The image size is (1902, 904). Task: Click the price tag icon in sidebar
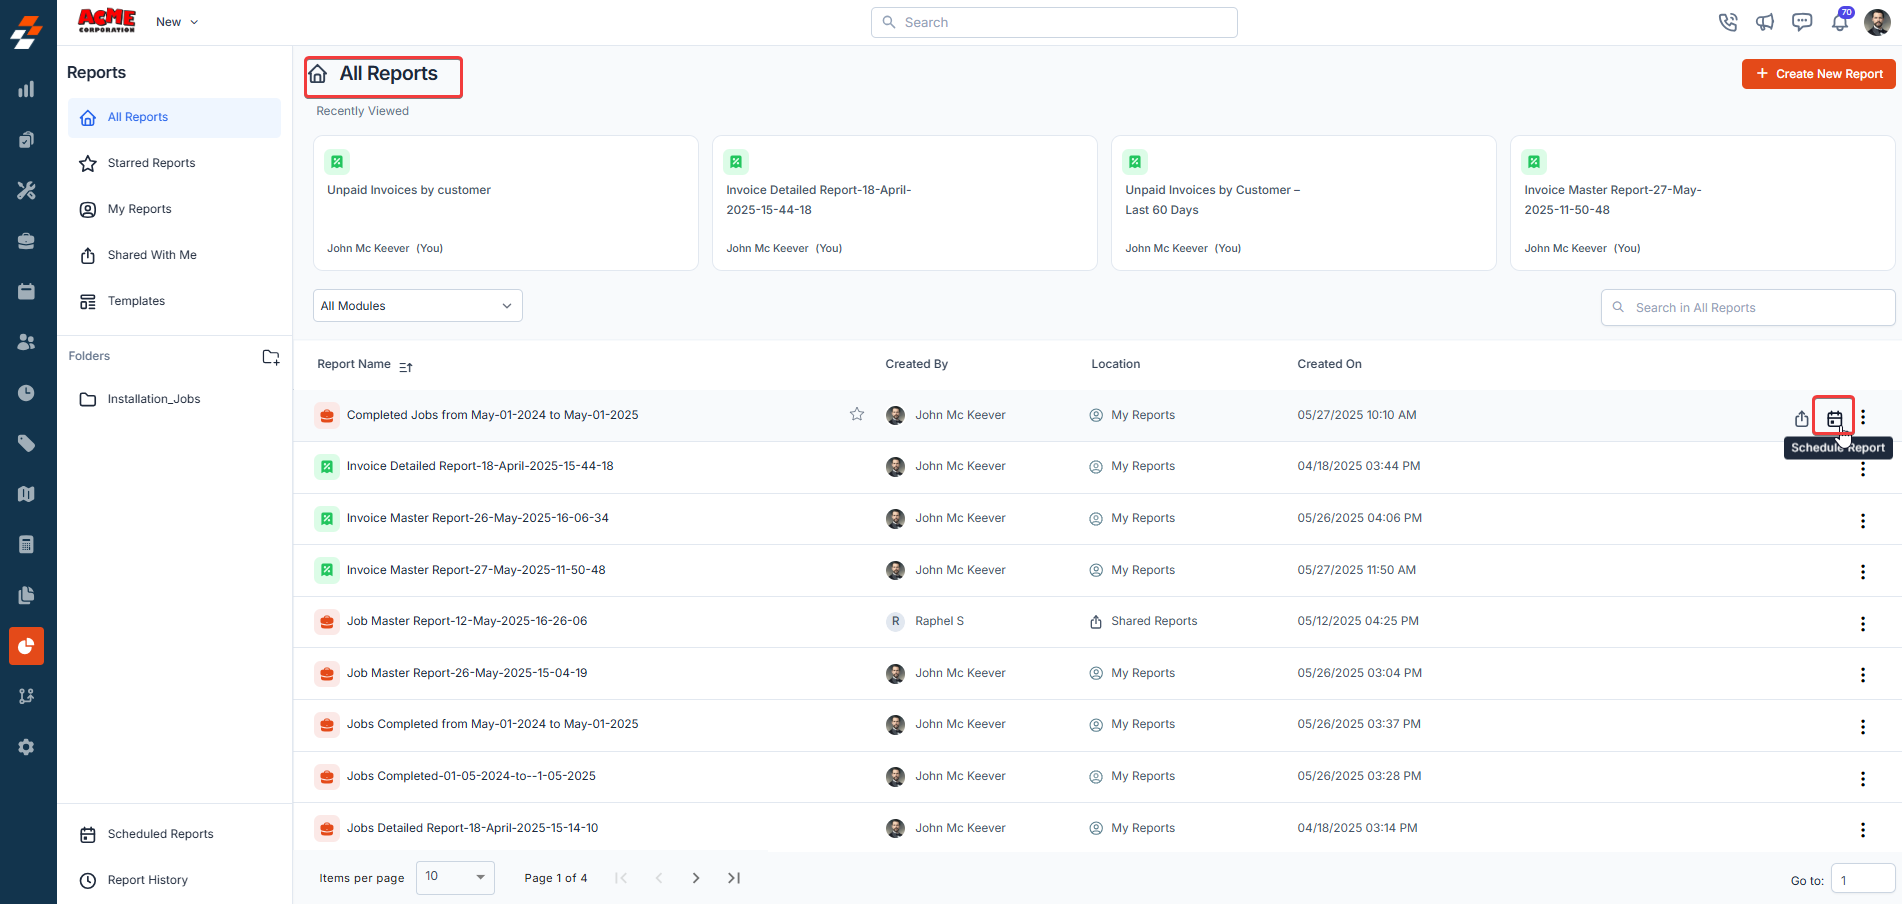pyautogui.click(x=26, y=443)
